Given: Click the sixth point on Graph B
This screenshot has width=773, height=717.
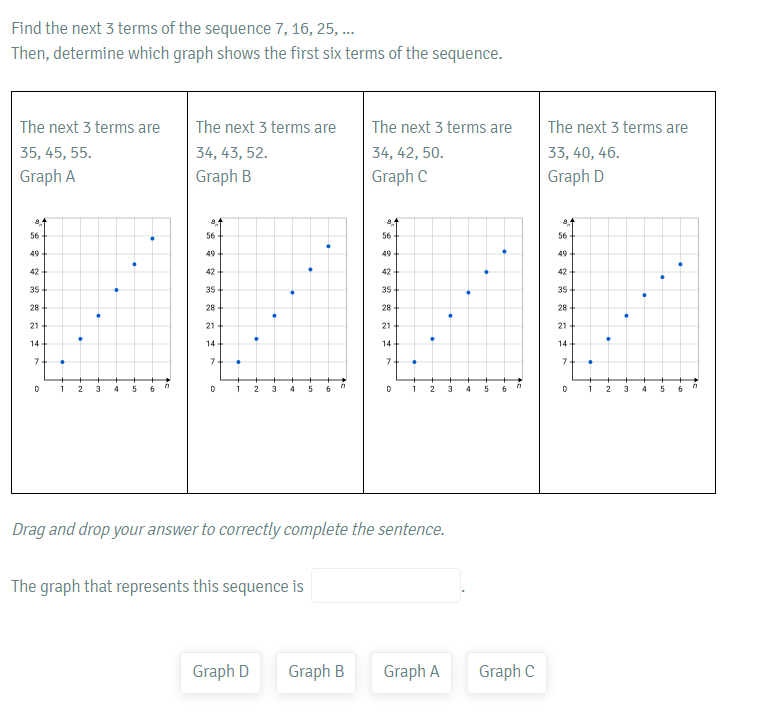Looking at the screenshot, I should point(328,246).
